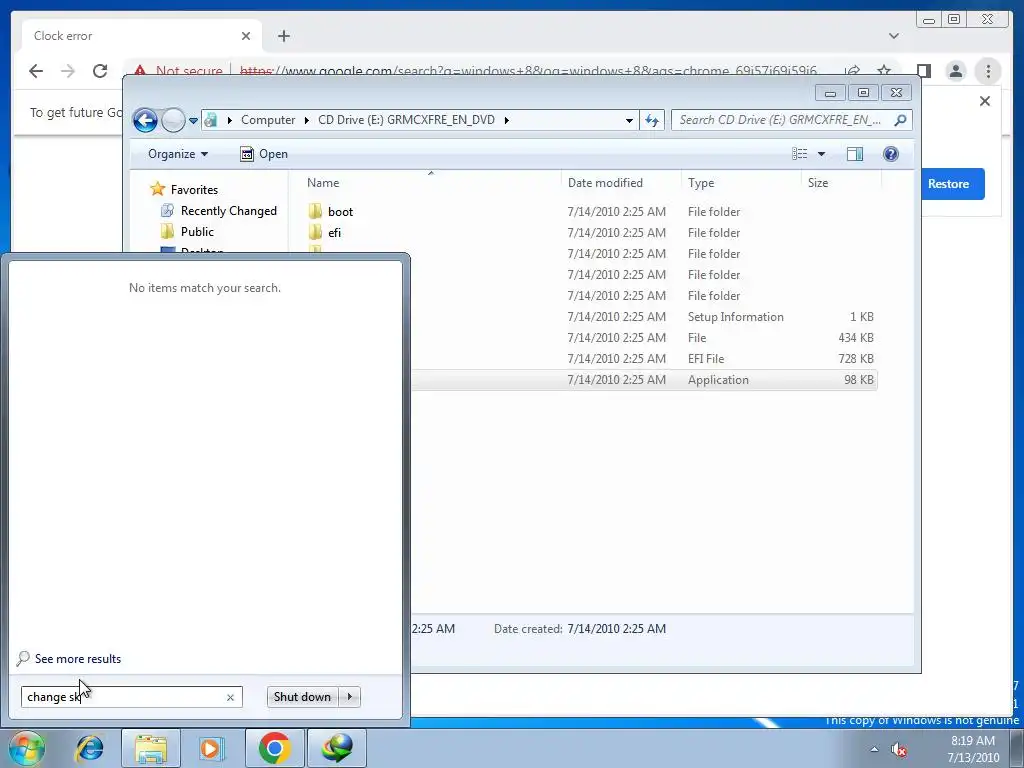Click Computer in the address breadcrumb
Image resolution: width=1024 pixels, height=768 pixels.
(x=268, y=120)
